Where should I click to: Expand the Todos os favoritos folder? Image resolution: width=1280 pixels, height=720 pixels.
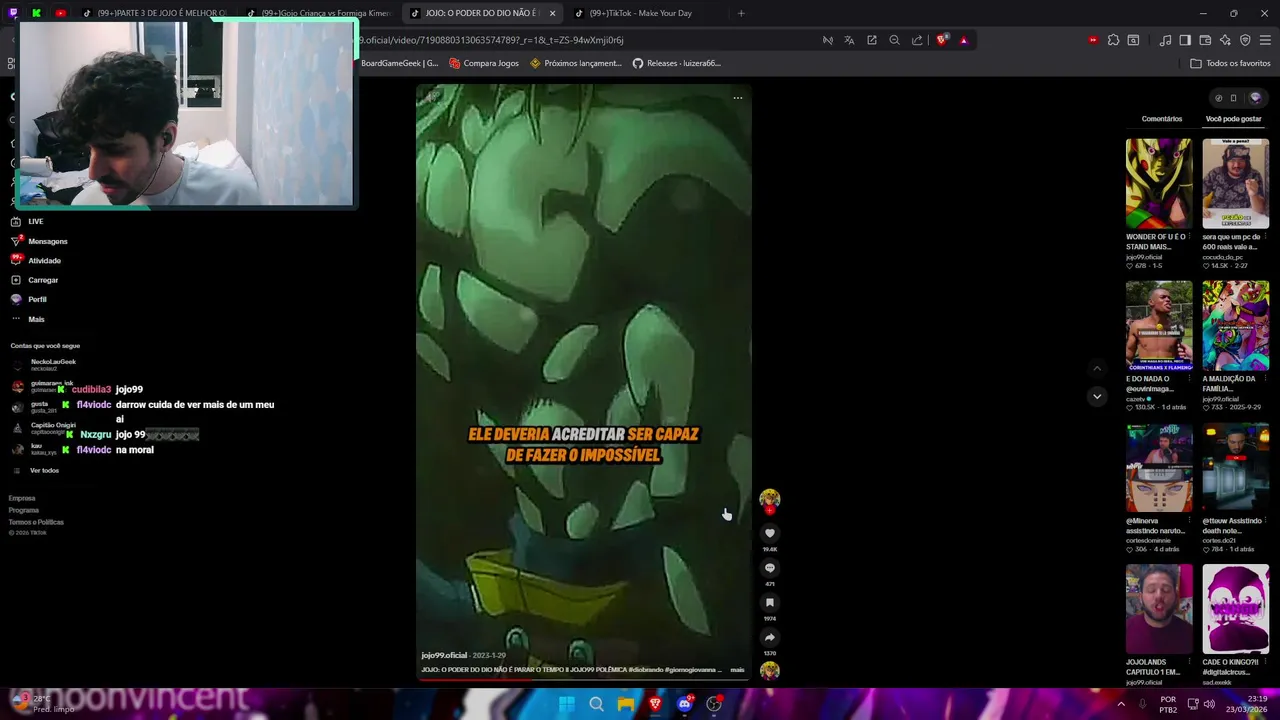coord(1230,63)
